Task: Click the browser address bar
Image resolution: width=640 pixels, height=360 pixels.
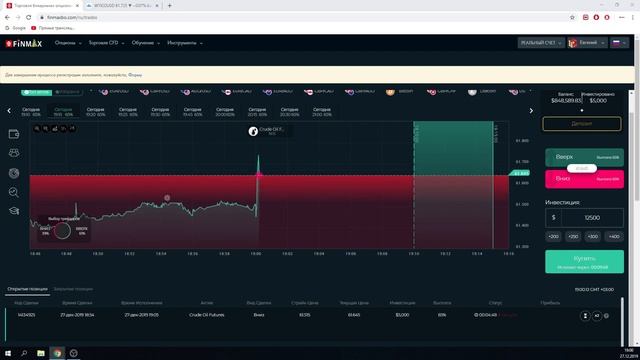Action: coord(302,18)
